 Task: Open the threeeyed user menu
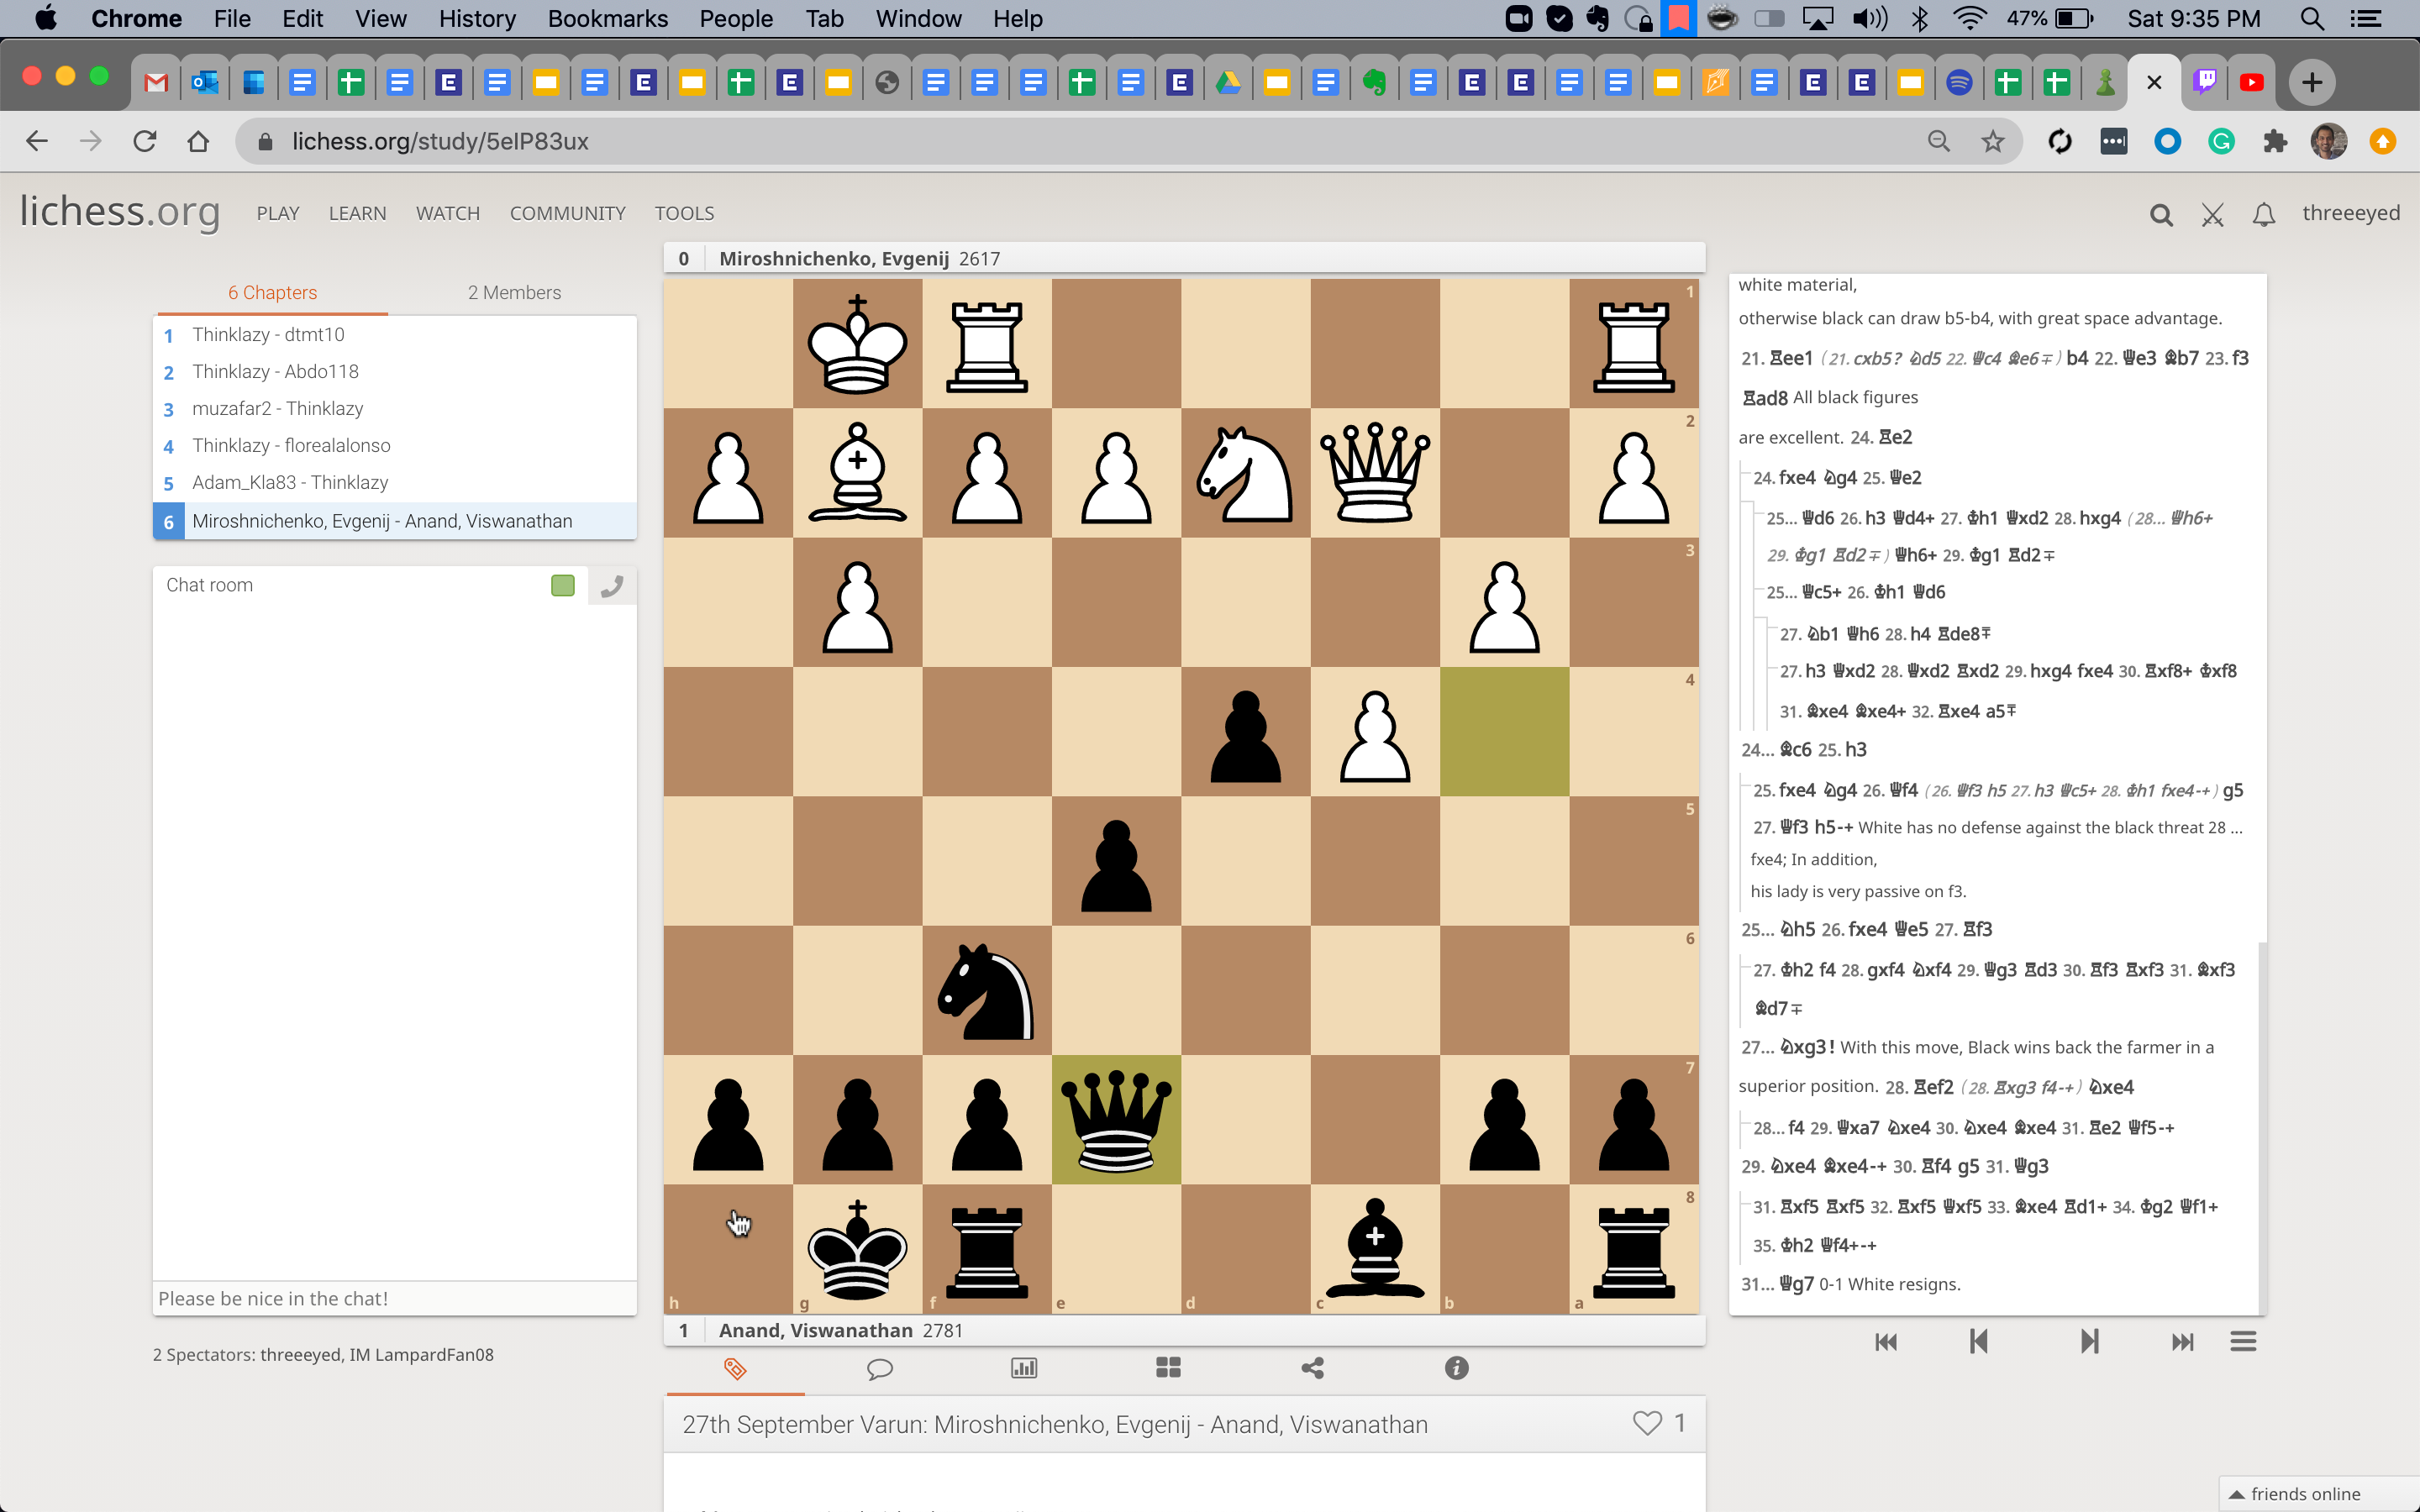pyautogui.click(x=2350, y=213)
